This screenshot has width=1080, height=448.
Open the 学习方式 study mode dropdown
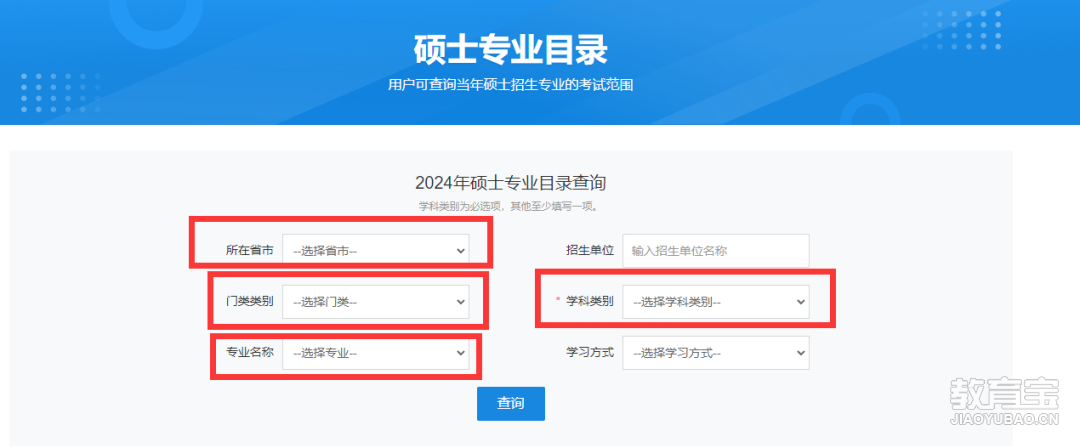tap(716, 353)
